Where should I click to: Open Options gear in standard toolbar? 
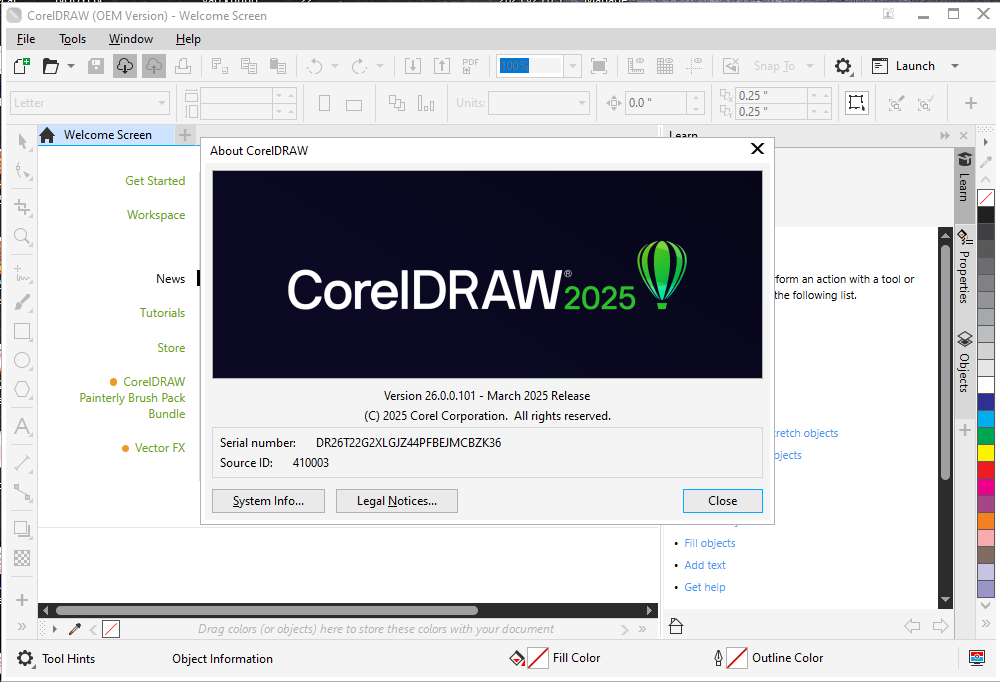(843, 66)
